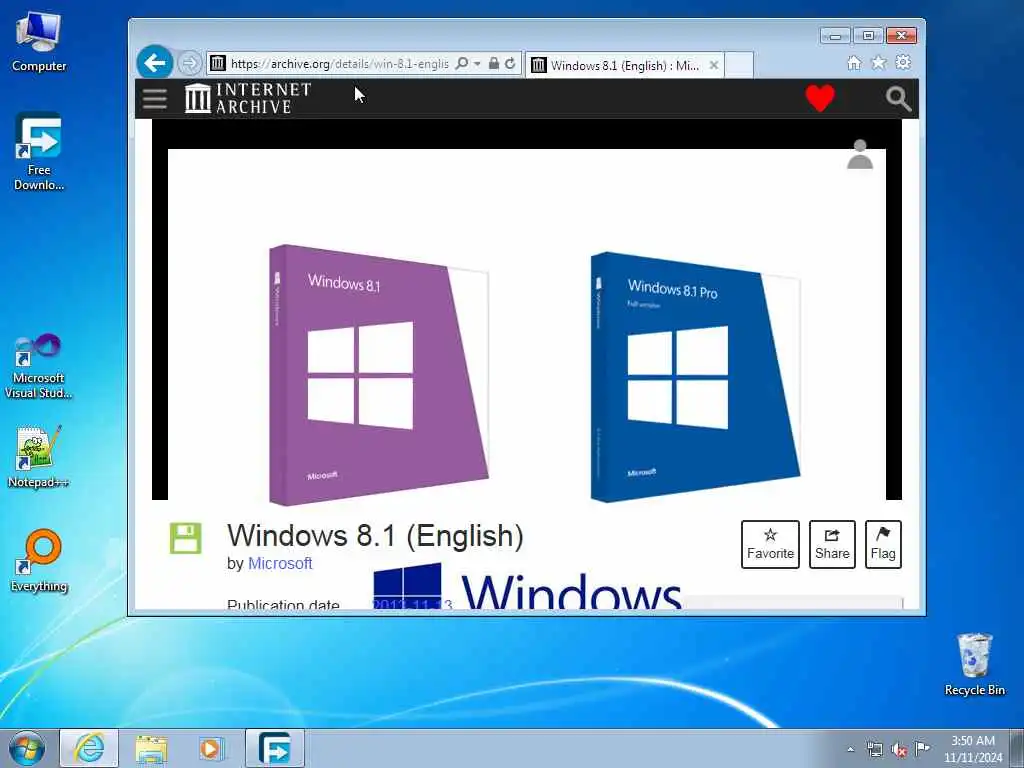Click the blue Windows 8.1 Pro box image
Viewport: 1024px width, 768px height.
[696, 377]
